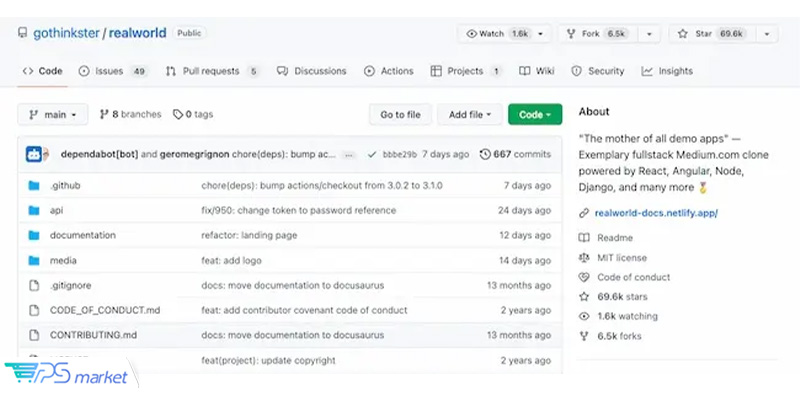View the 0 tags link
The width and height of the screenshot is (800, 400).
pos(193,114)
